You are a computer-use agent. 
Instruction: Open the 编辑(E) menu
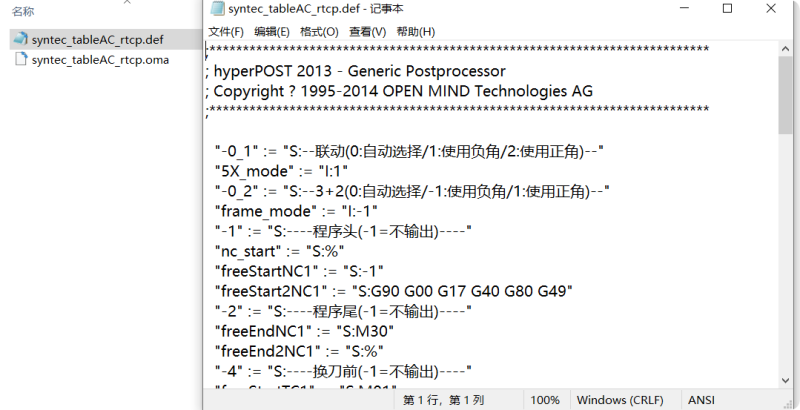272,32
